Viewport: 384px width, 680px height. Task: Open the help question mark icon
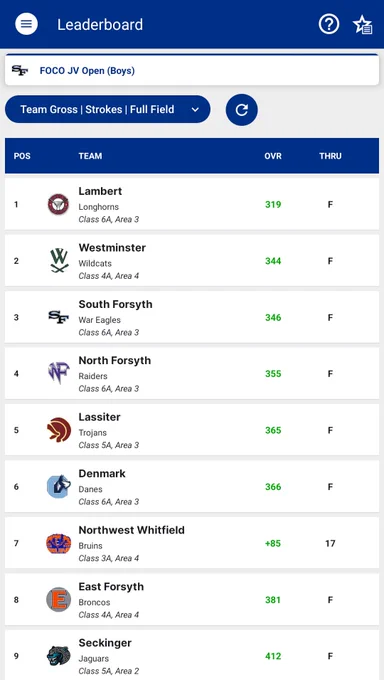[329, 24]
